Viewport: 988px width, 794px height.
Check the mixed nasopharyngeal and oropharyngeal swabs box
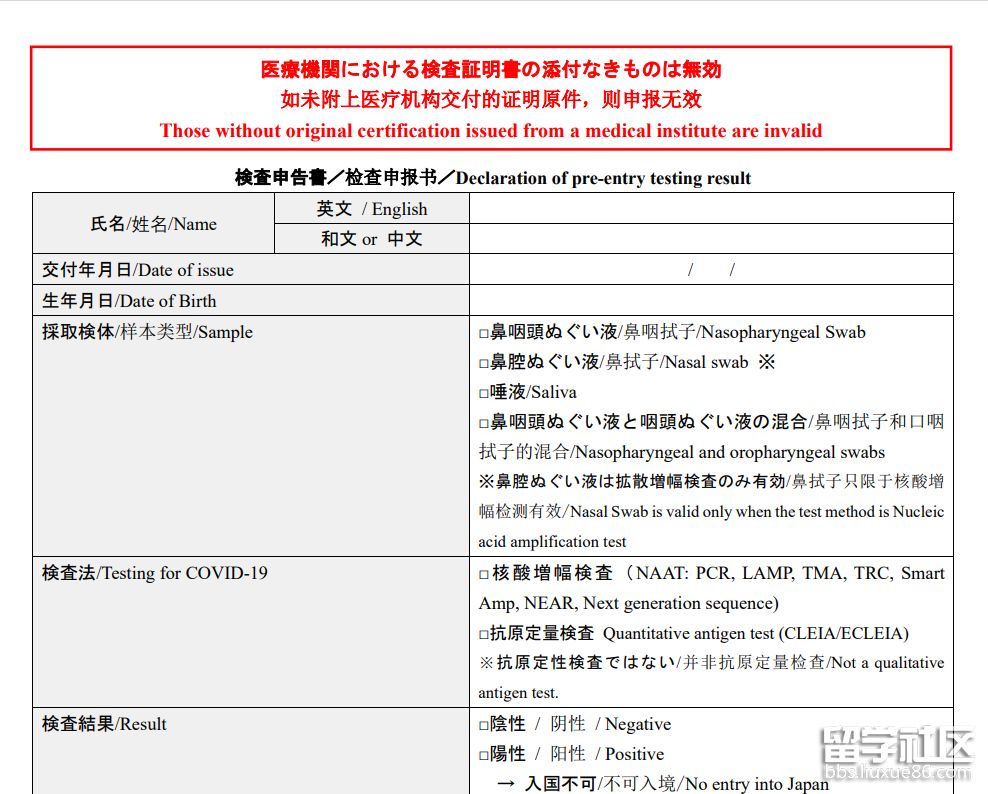[x=484, y=423]
